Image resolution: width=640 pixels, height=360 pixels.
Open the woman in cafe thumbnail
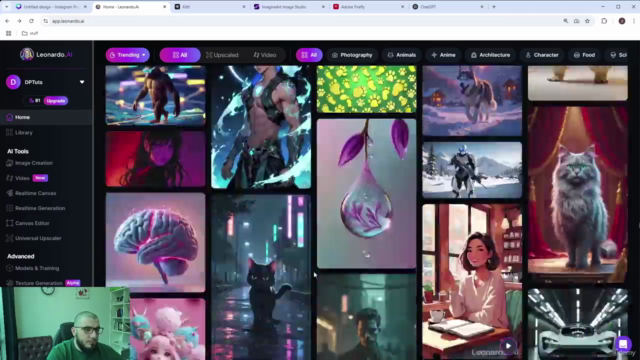coord(472,282)
